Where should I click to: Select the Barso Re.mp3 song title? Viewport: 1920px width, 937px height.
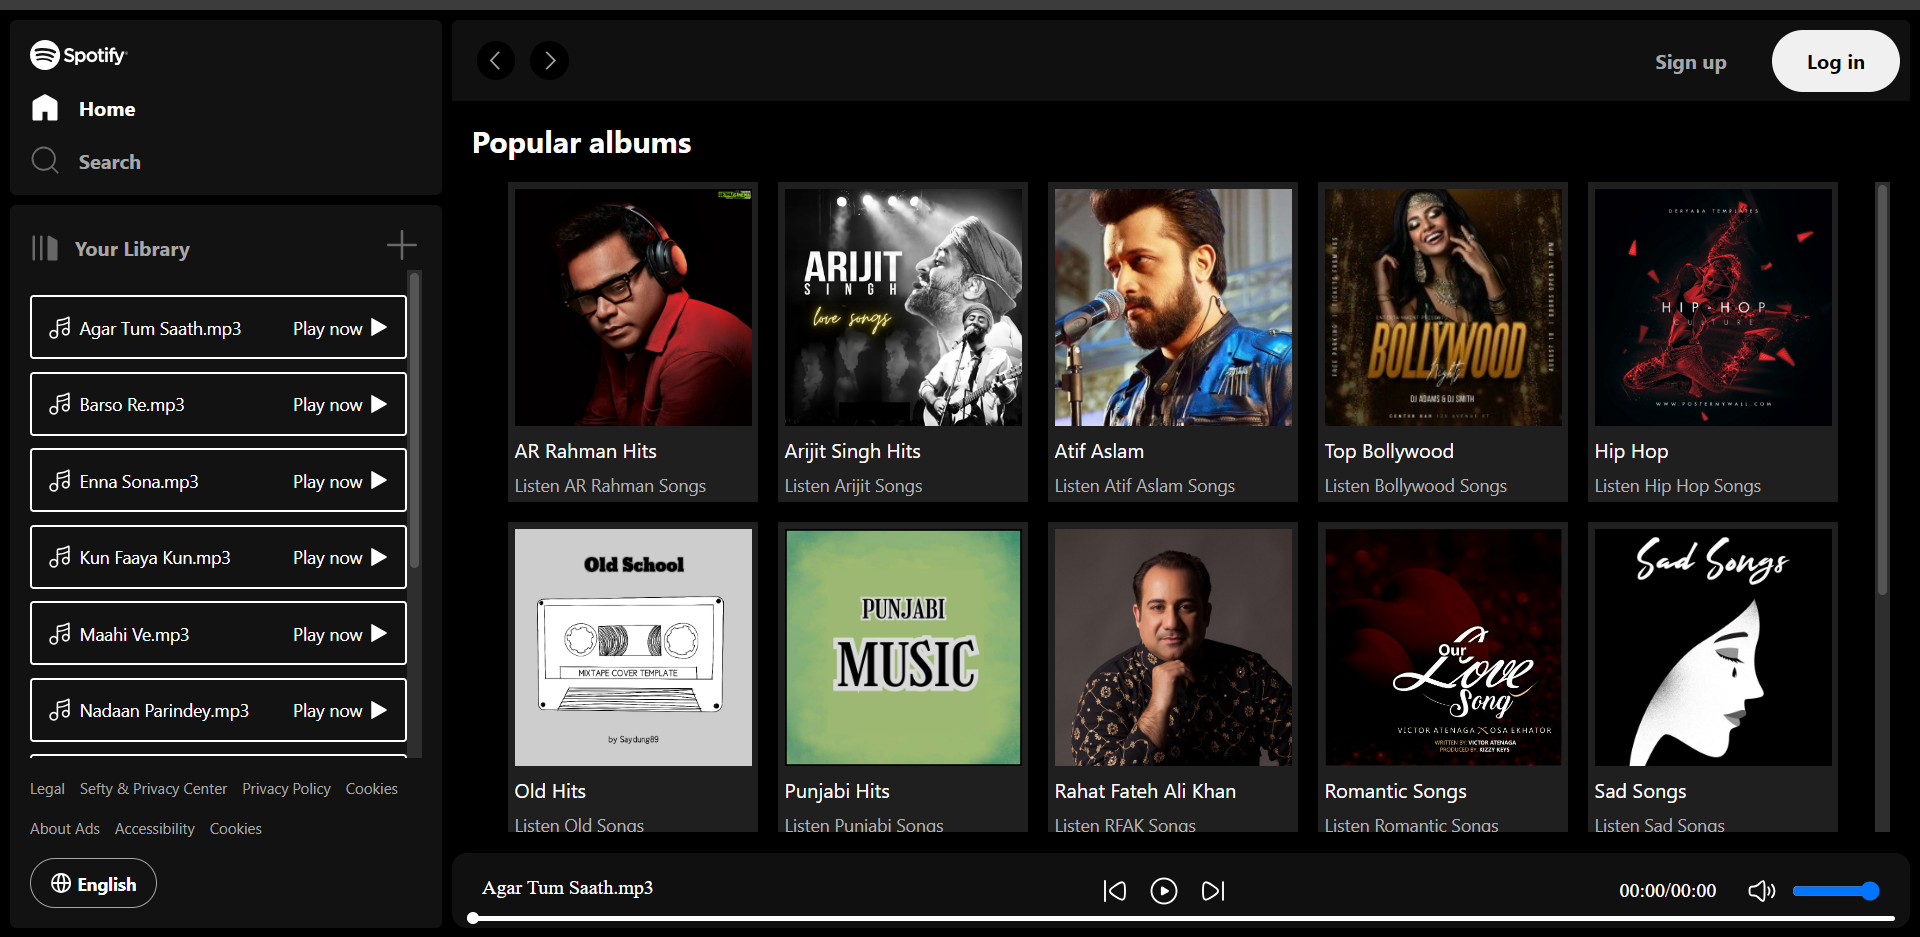point(132,405)
